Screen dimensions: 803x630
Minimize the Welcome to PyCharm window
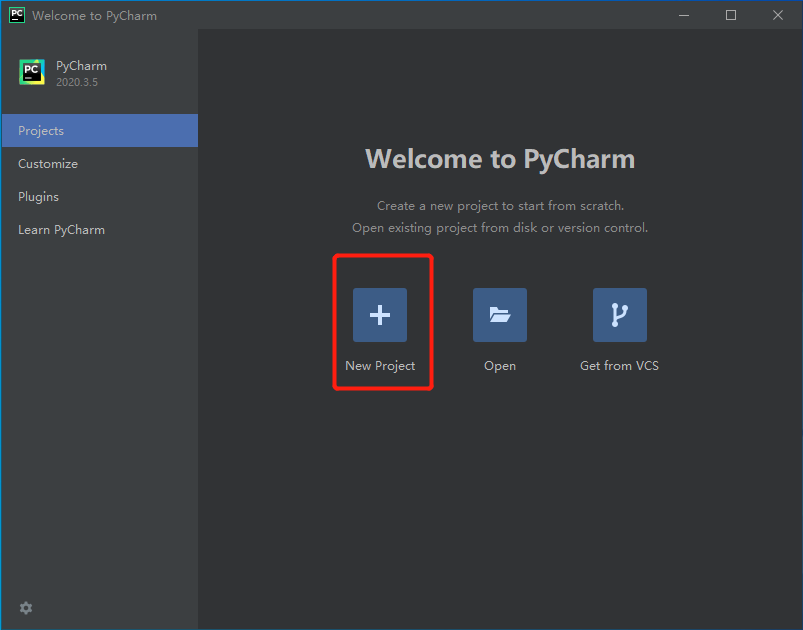684,15
